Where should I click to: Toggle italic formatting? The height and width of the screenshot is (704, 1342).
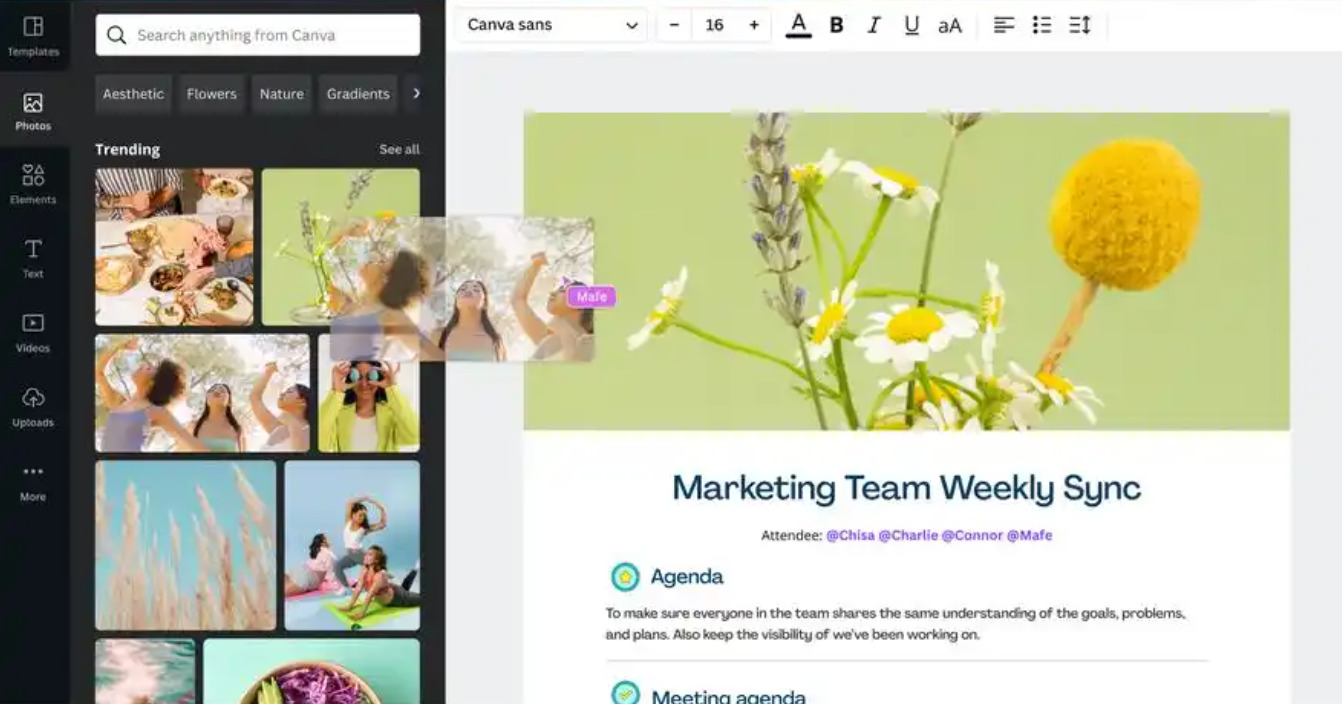point(874,25)
